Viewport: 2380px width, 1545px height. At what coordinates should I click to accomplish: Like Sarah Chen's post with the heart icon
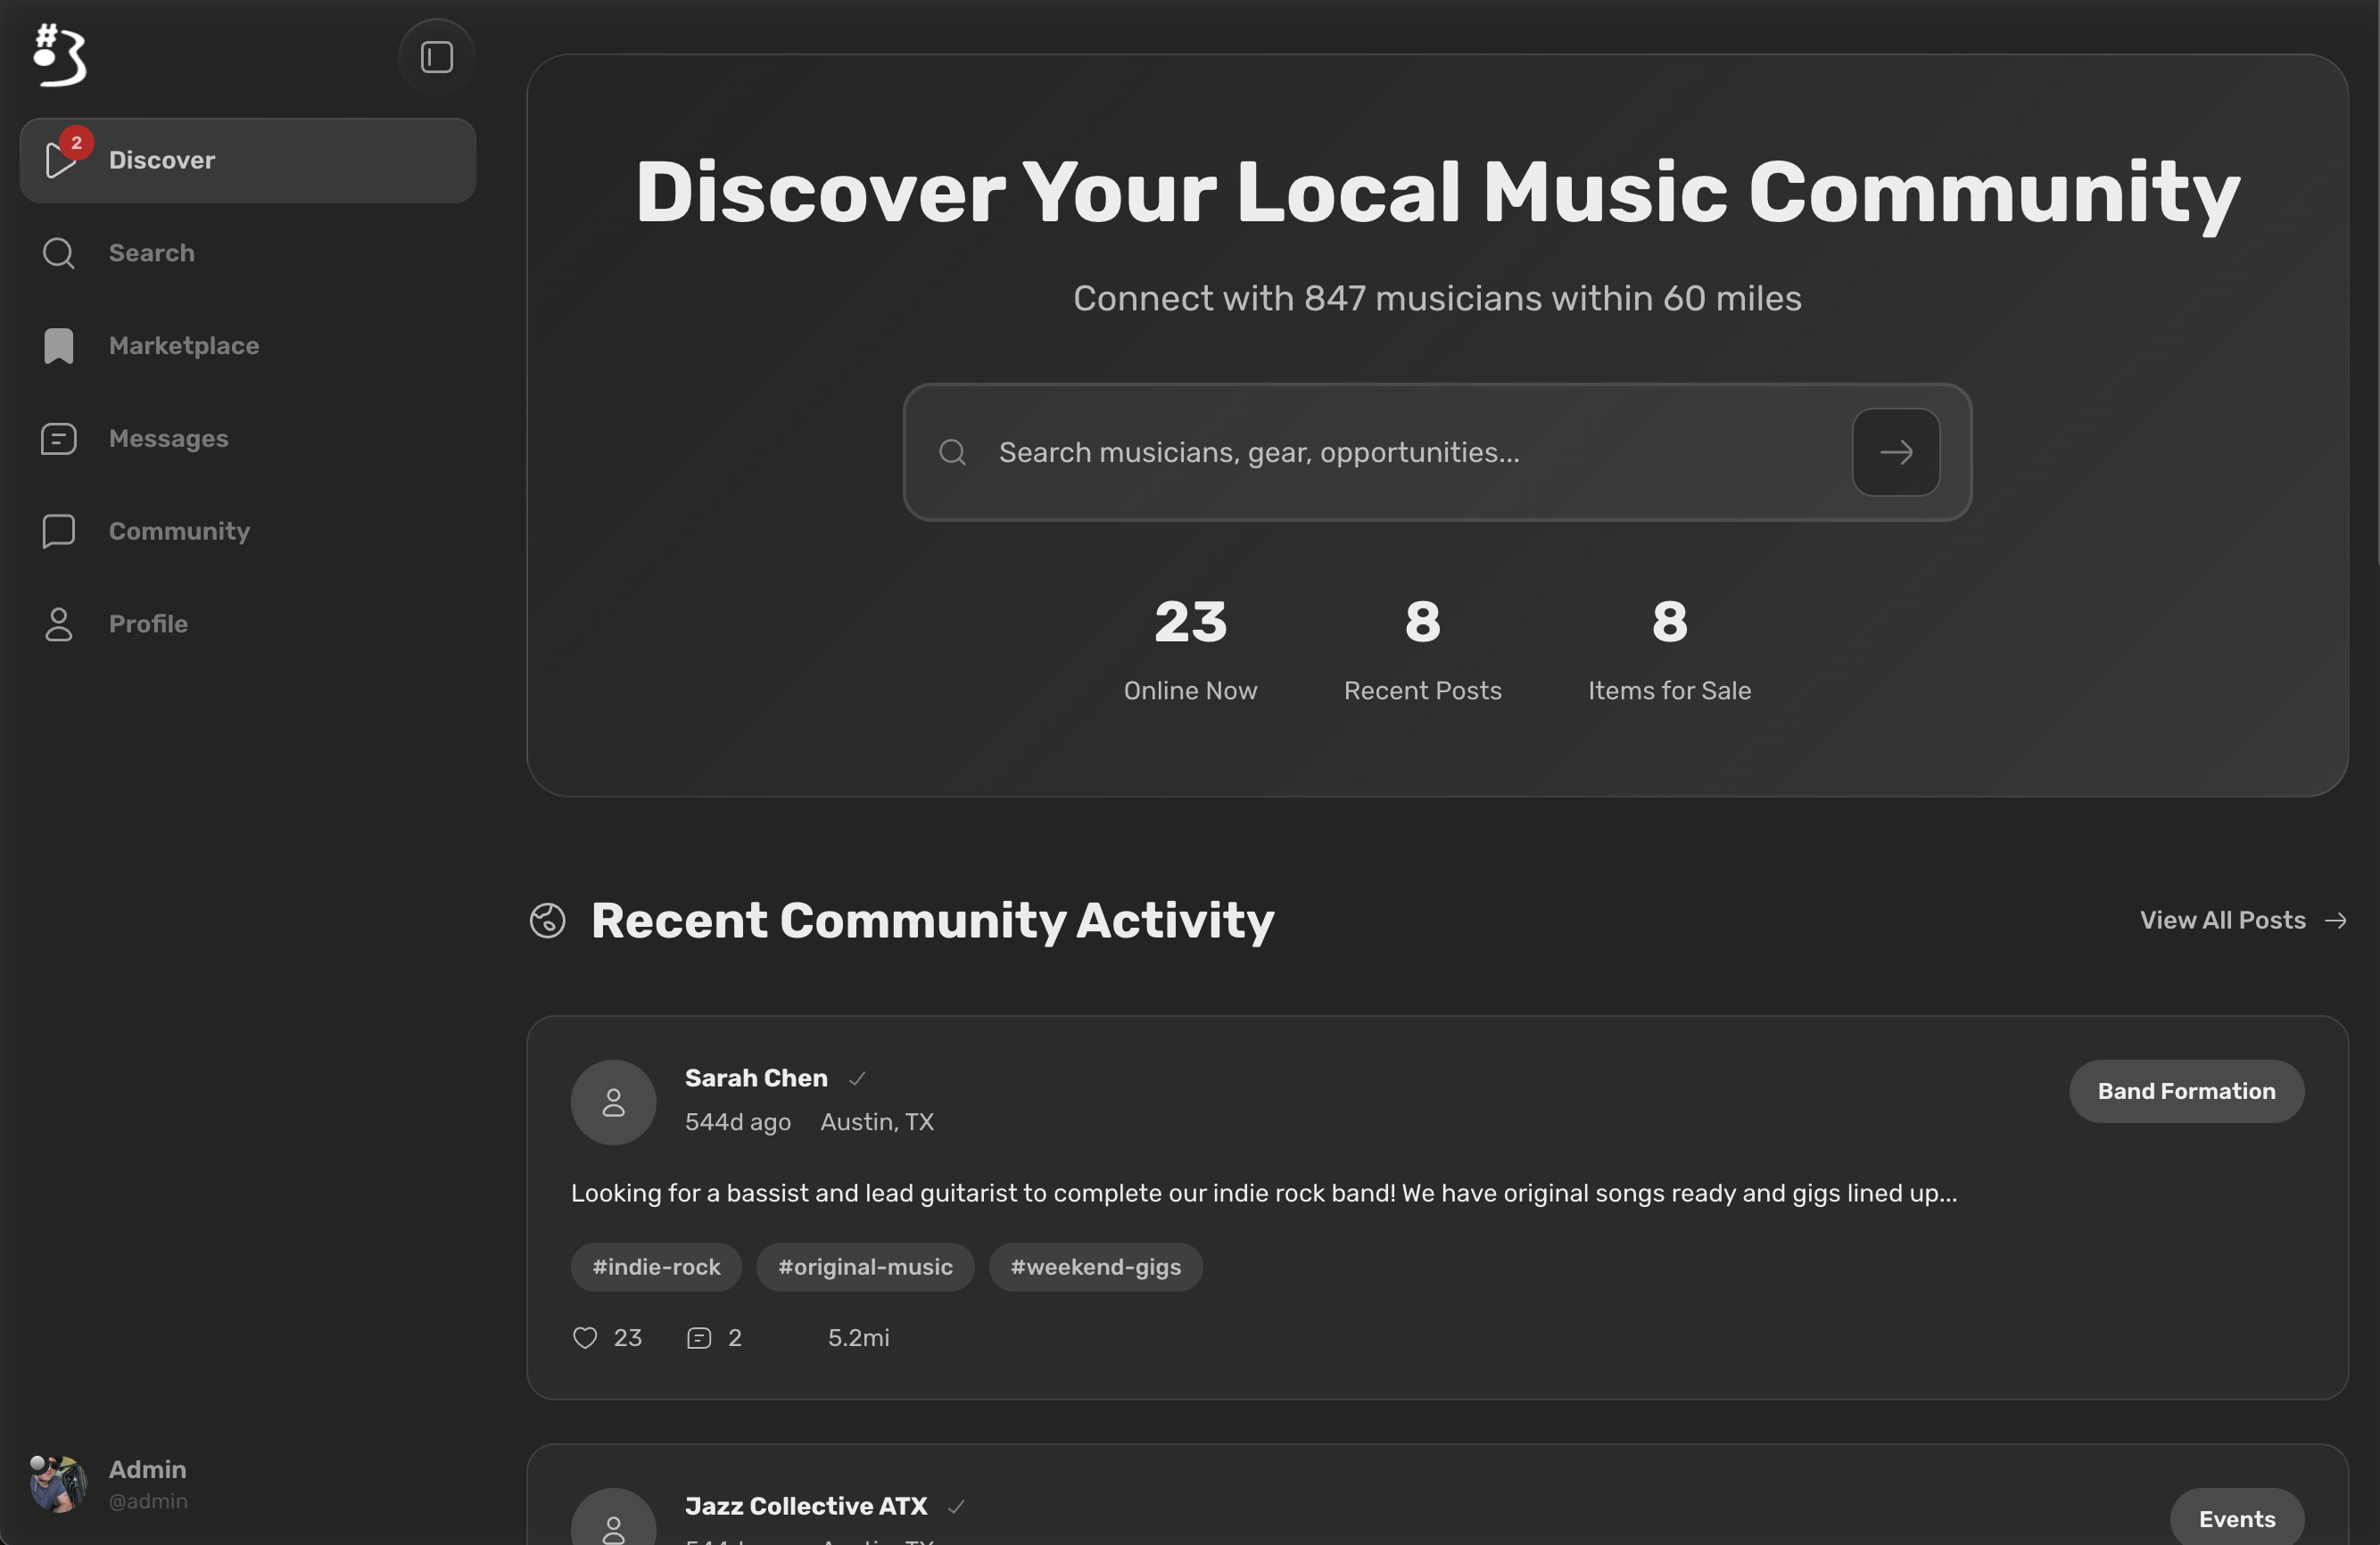(x=585, y=1338)
